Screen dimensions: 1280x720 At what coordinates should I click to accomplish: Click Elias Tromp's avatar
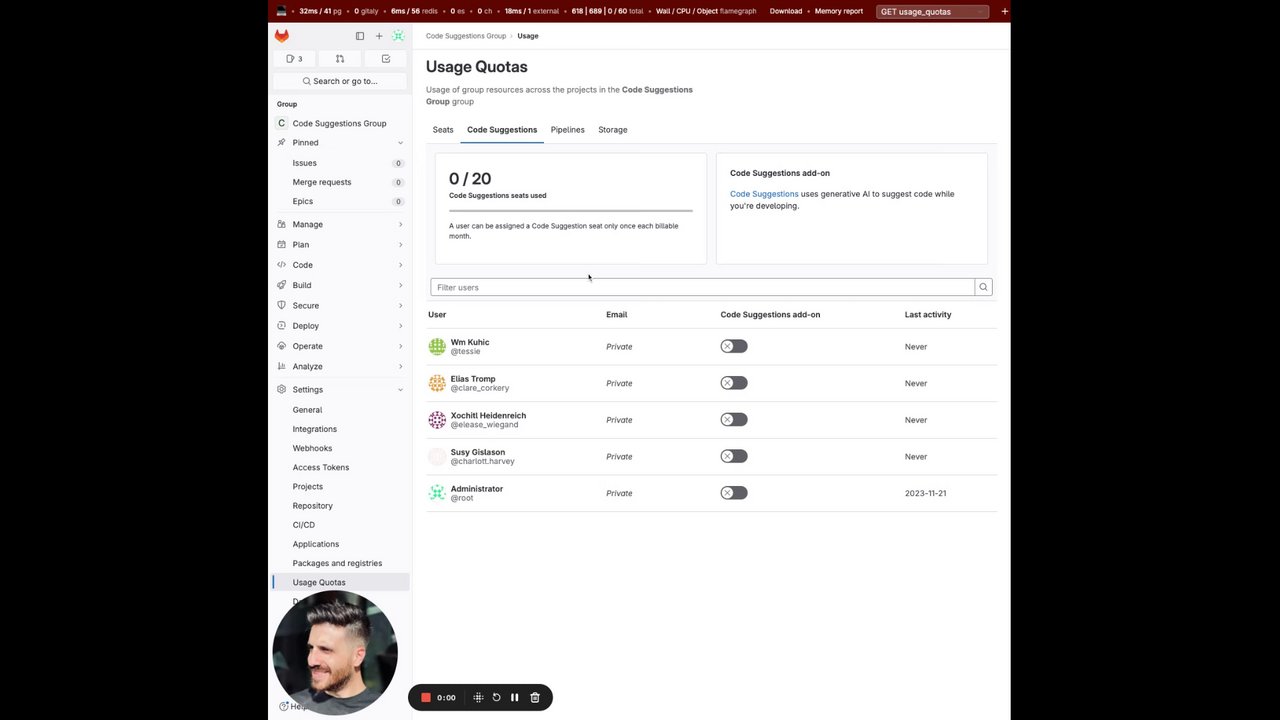[x=437, y=383]
